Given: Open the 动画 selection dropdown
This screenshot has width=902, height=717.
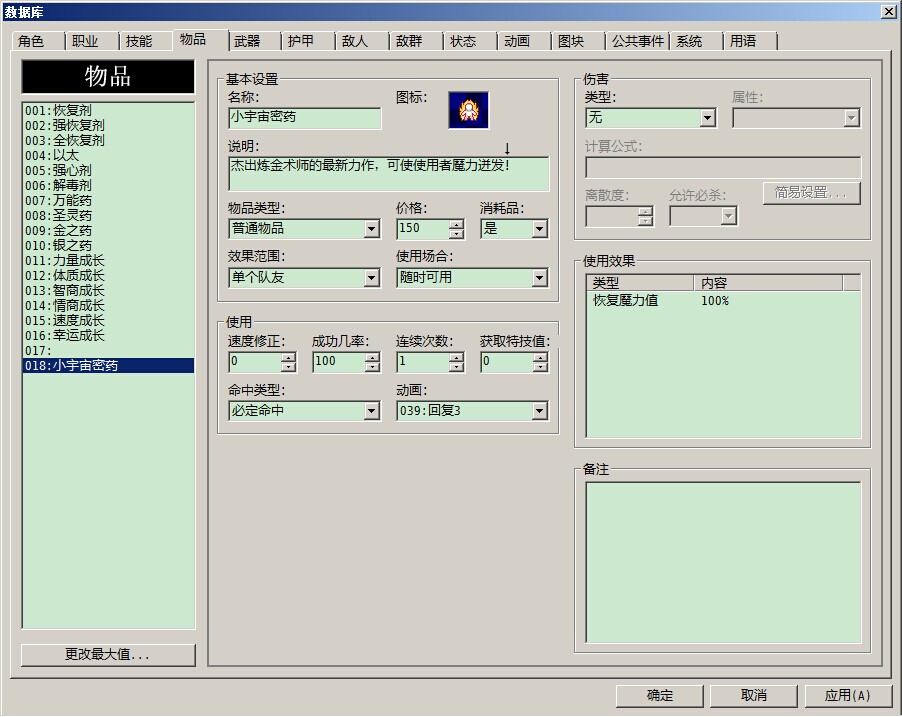Looking at the screenshot, I should tap(539, 411).
